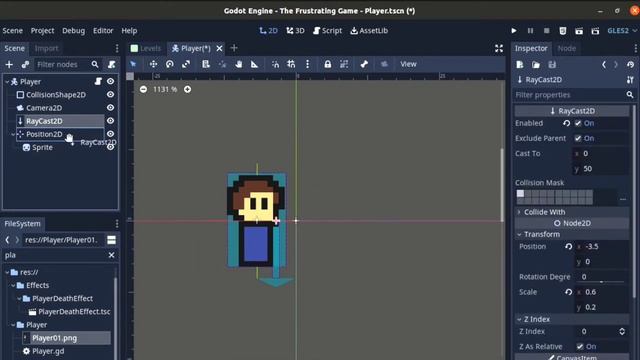Switch to the Import tab
The width and height of the screenshot is (640, 360).
[x=47, y=48]
